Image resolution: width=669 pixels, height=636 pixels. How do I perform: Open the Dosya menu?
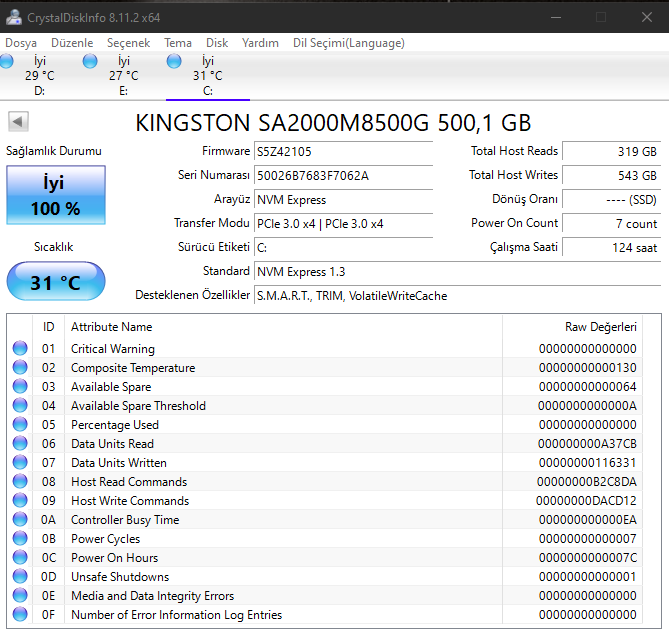21,43
